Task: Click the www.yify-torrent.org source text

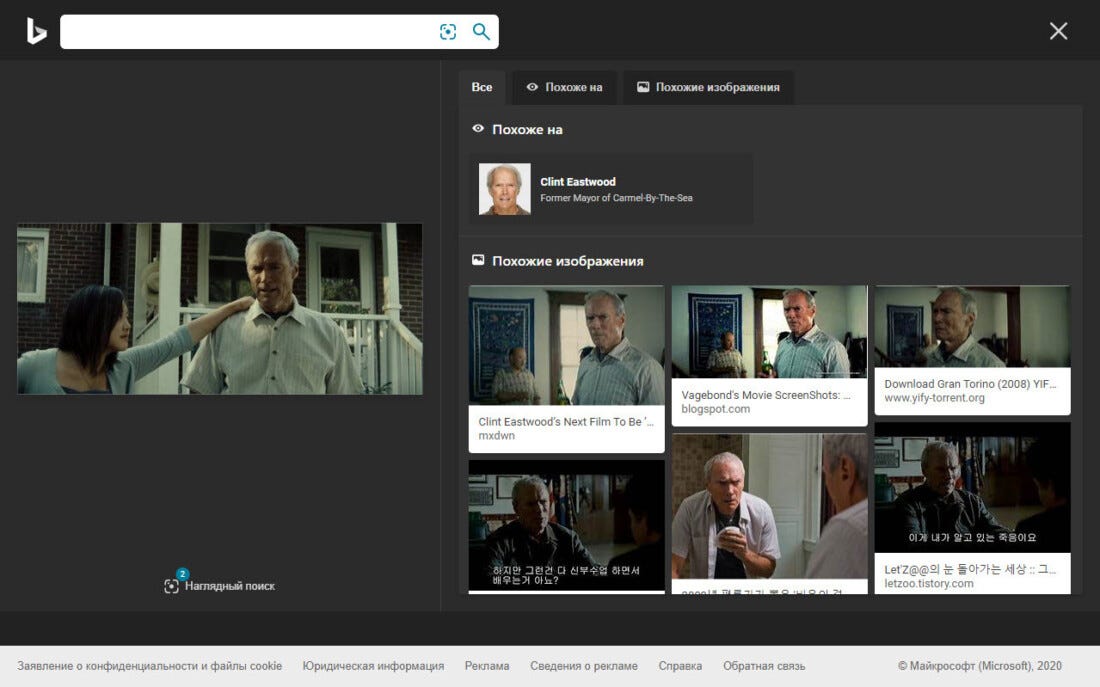Action: click(934, 398)
